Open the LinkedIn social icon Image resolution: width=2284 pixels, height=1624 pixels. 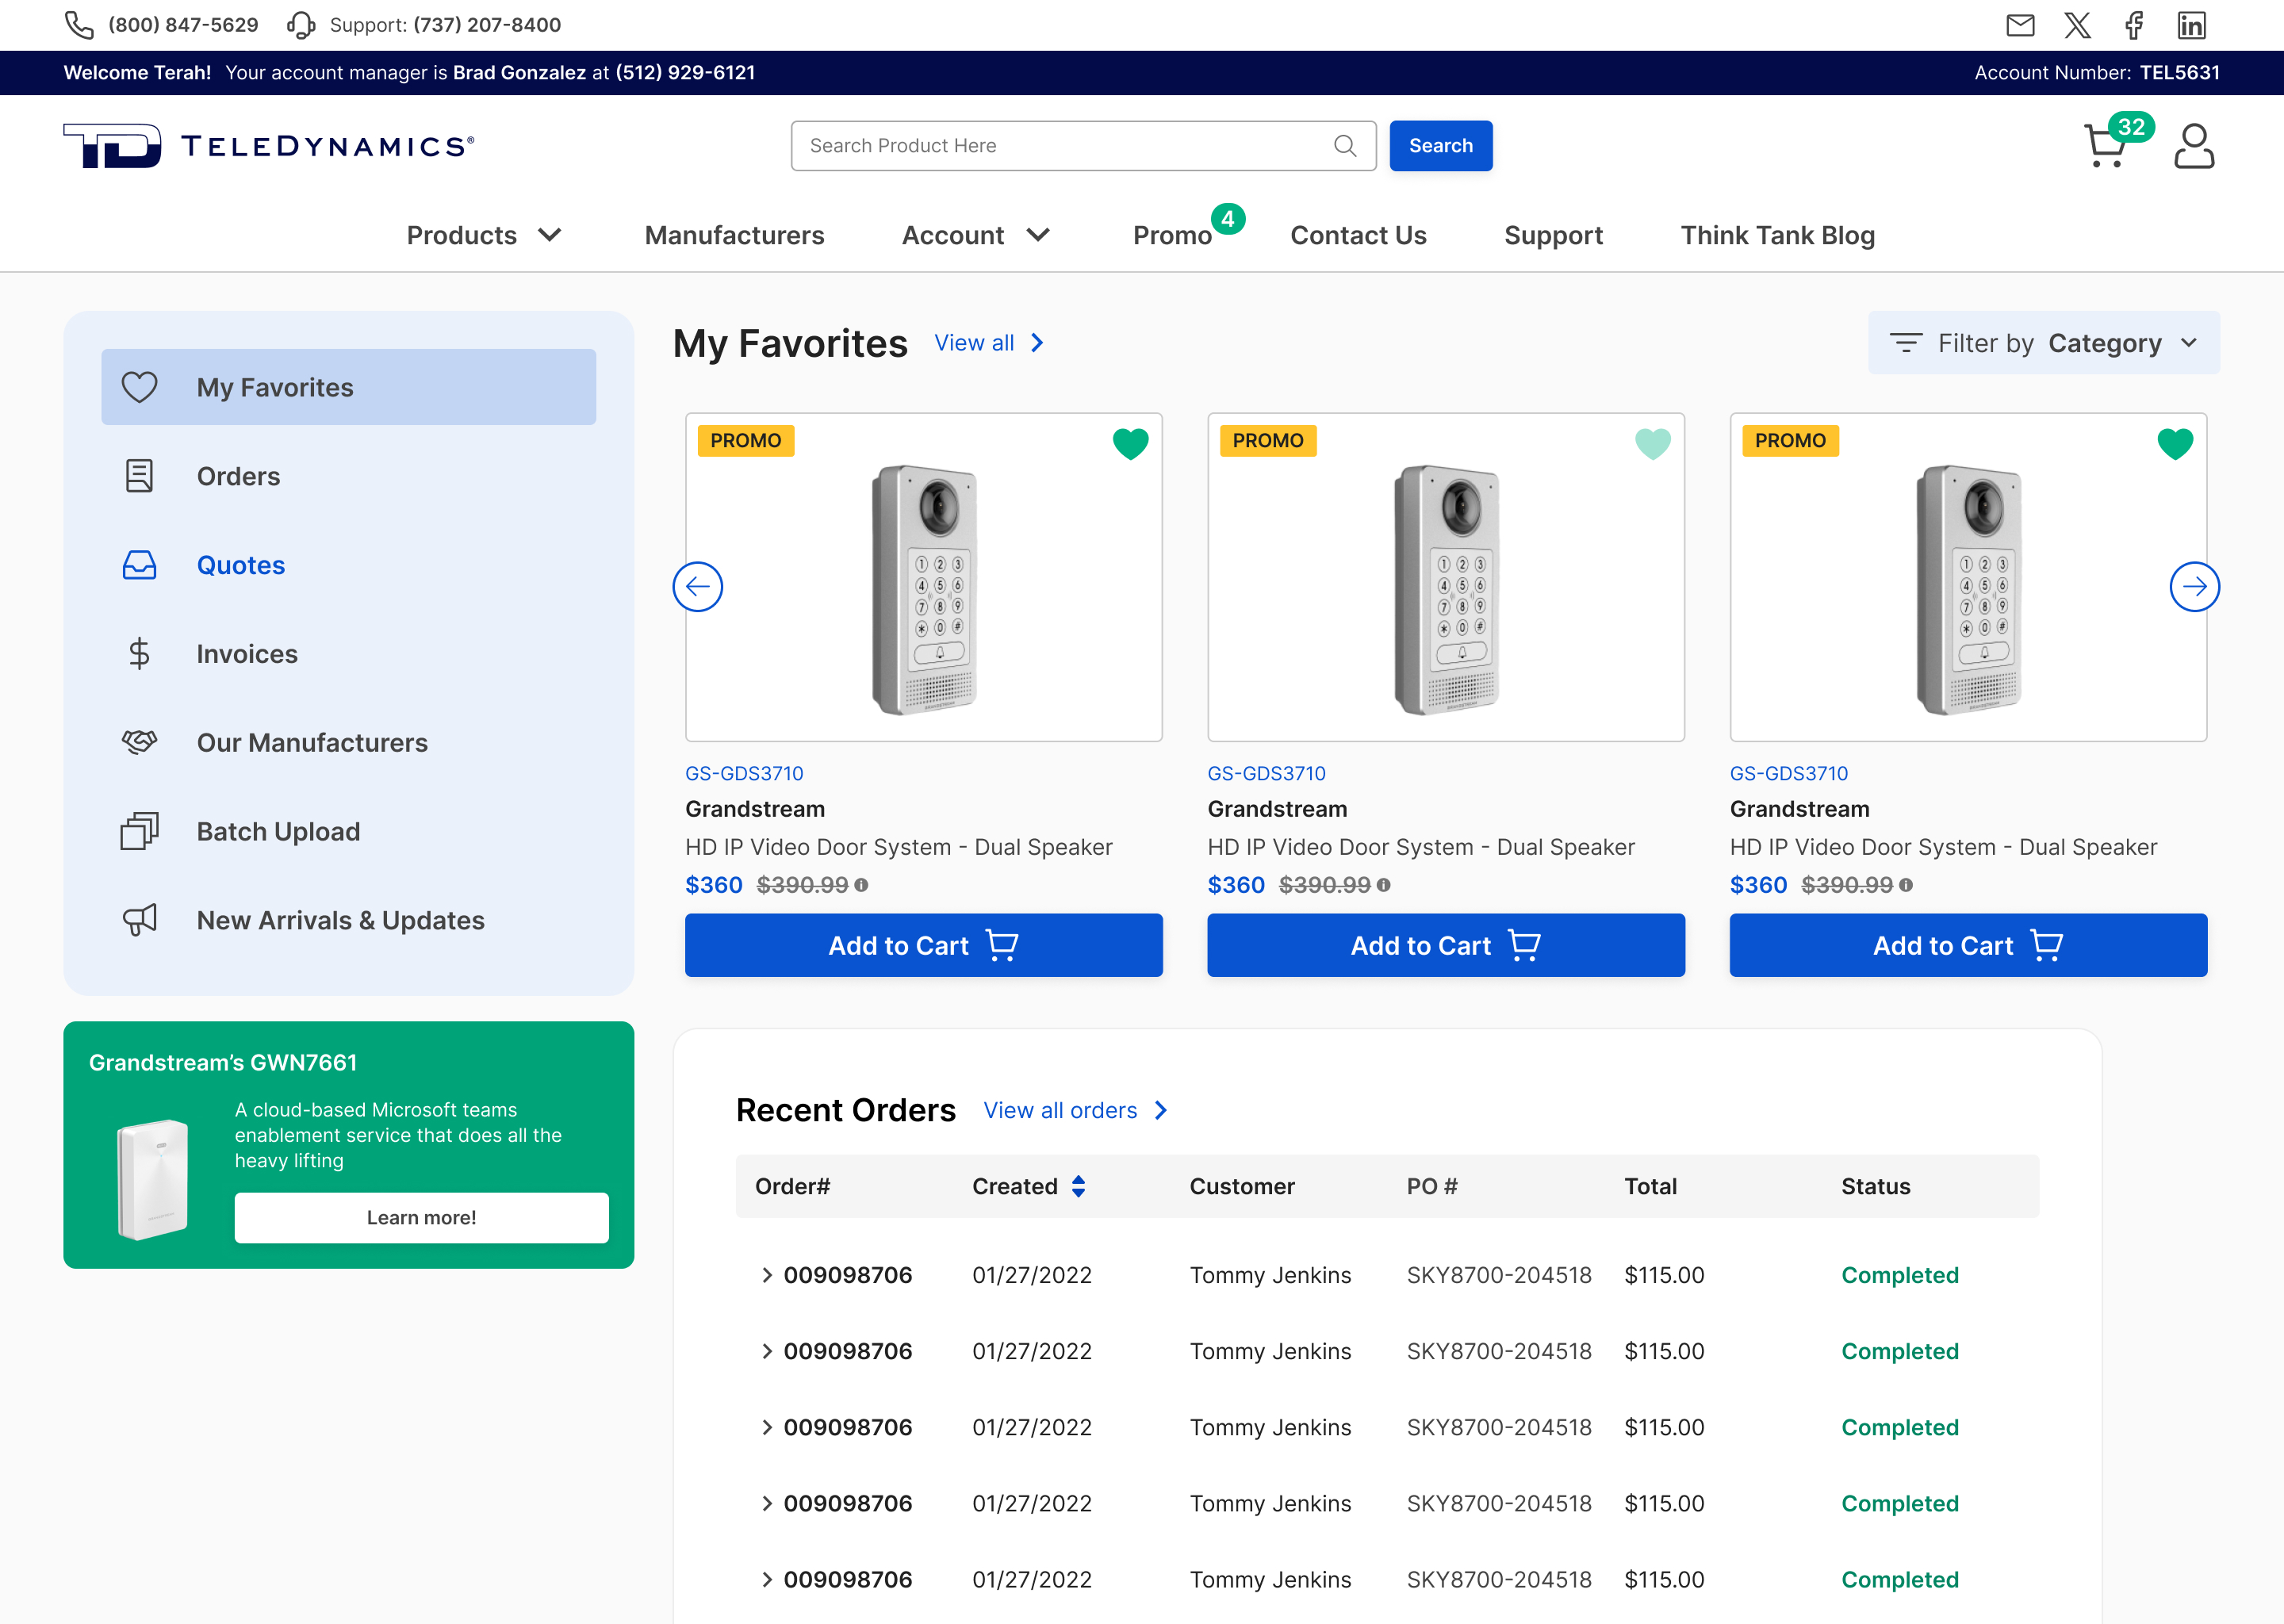pyautogui.click(x=2191, y=25)
